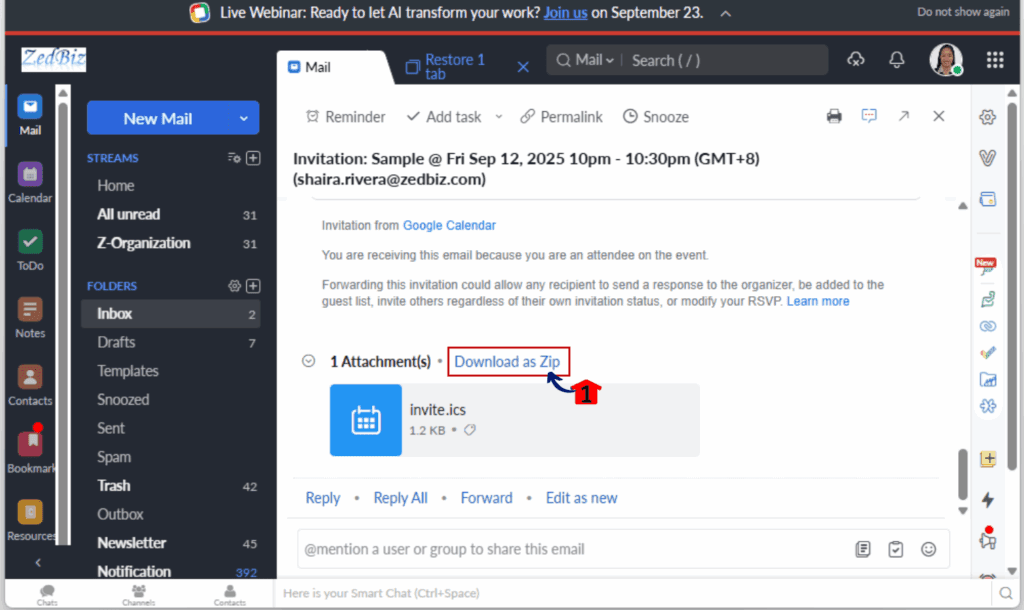
Task: Open the Mail app in sidebar
Action: [x=29, y=114]
